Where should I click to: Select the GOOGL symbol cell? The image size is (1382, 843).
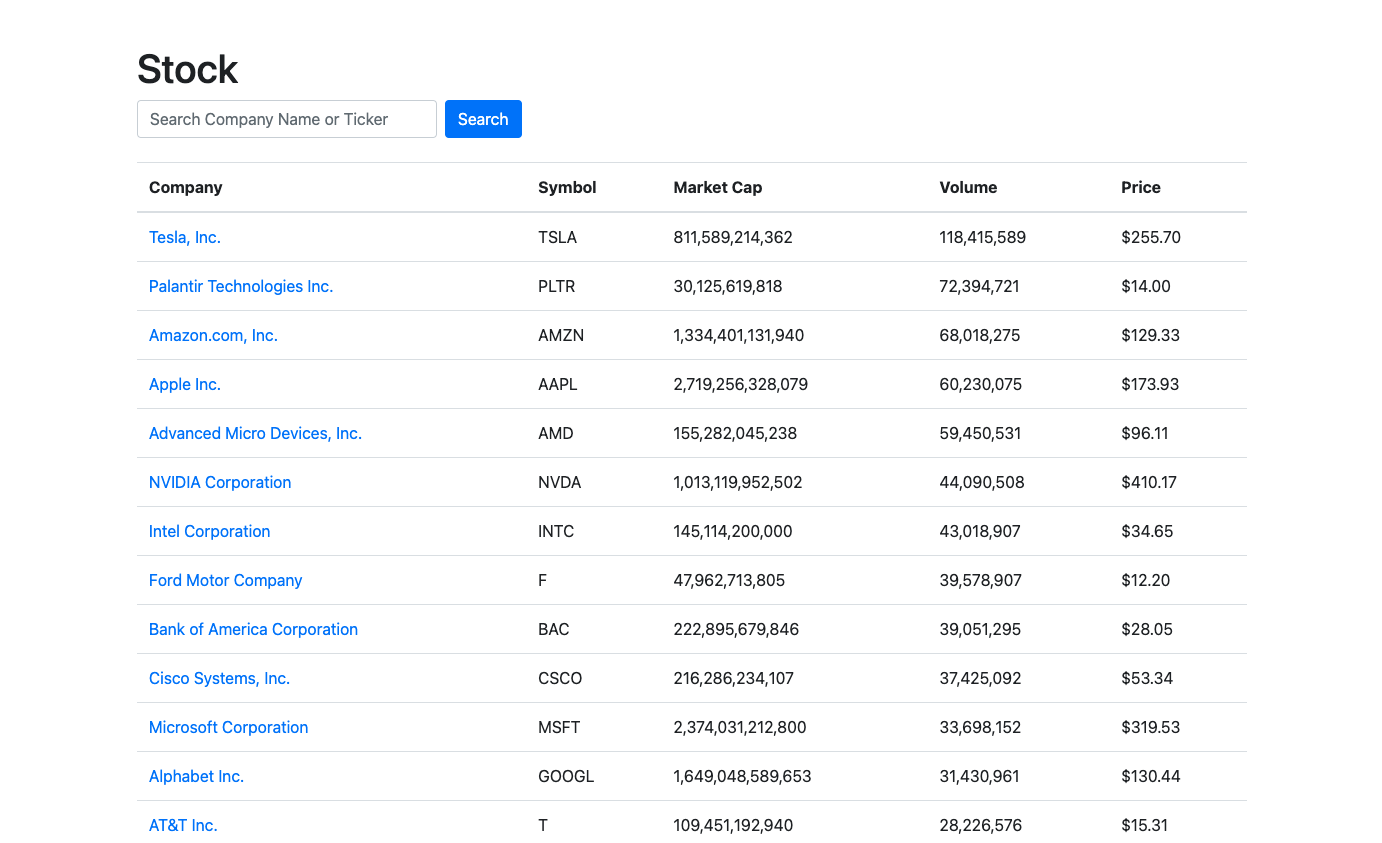tap(566, 776)
